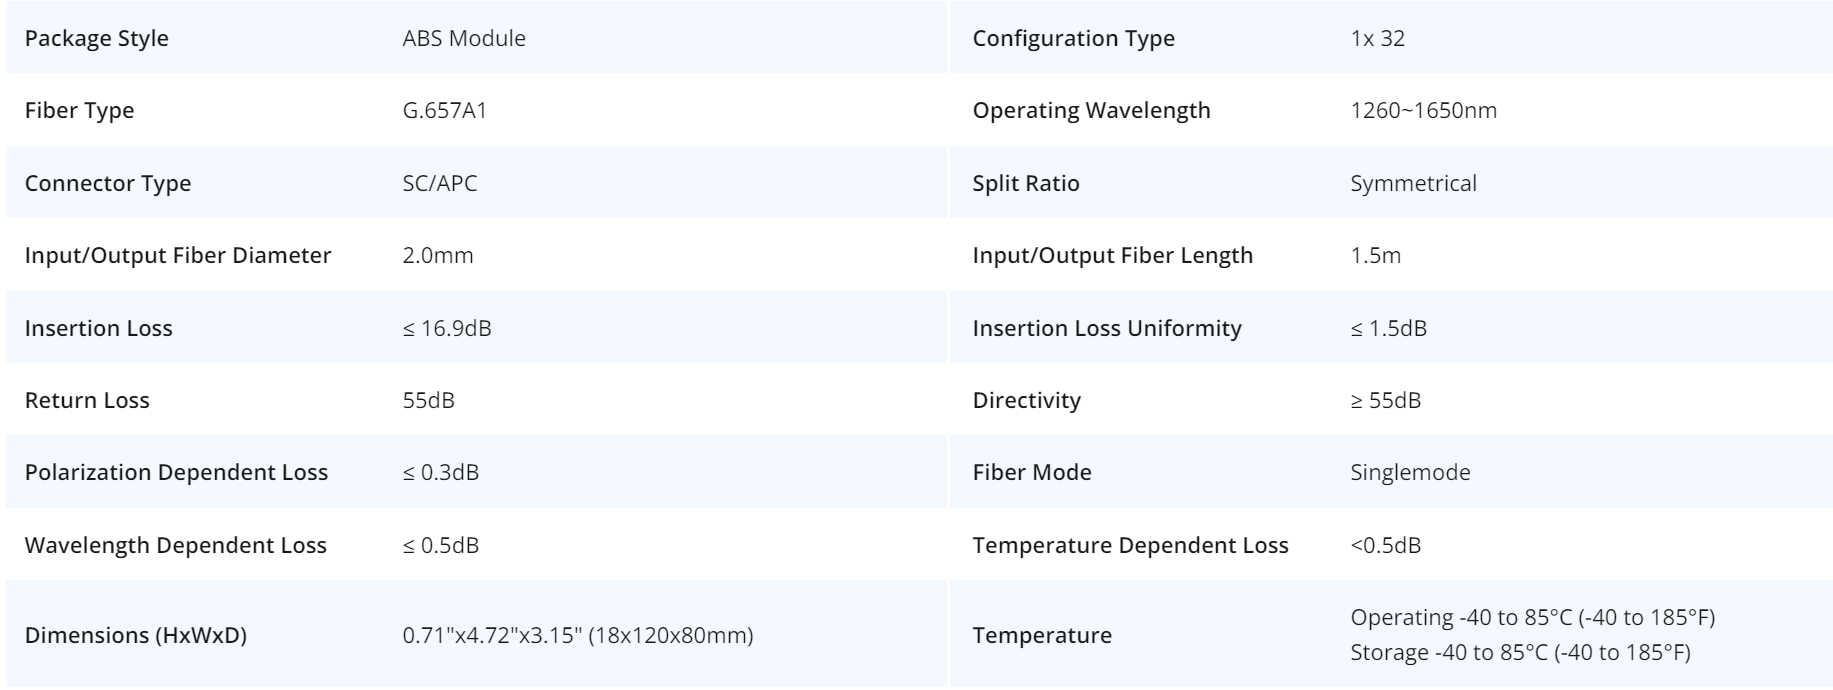
Task: Select the 1.5m fiber length value
Action: coord(1375,255)
